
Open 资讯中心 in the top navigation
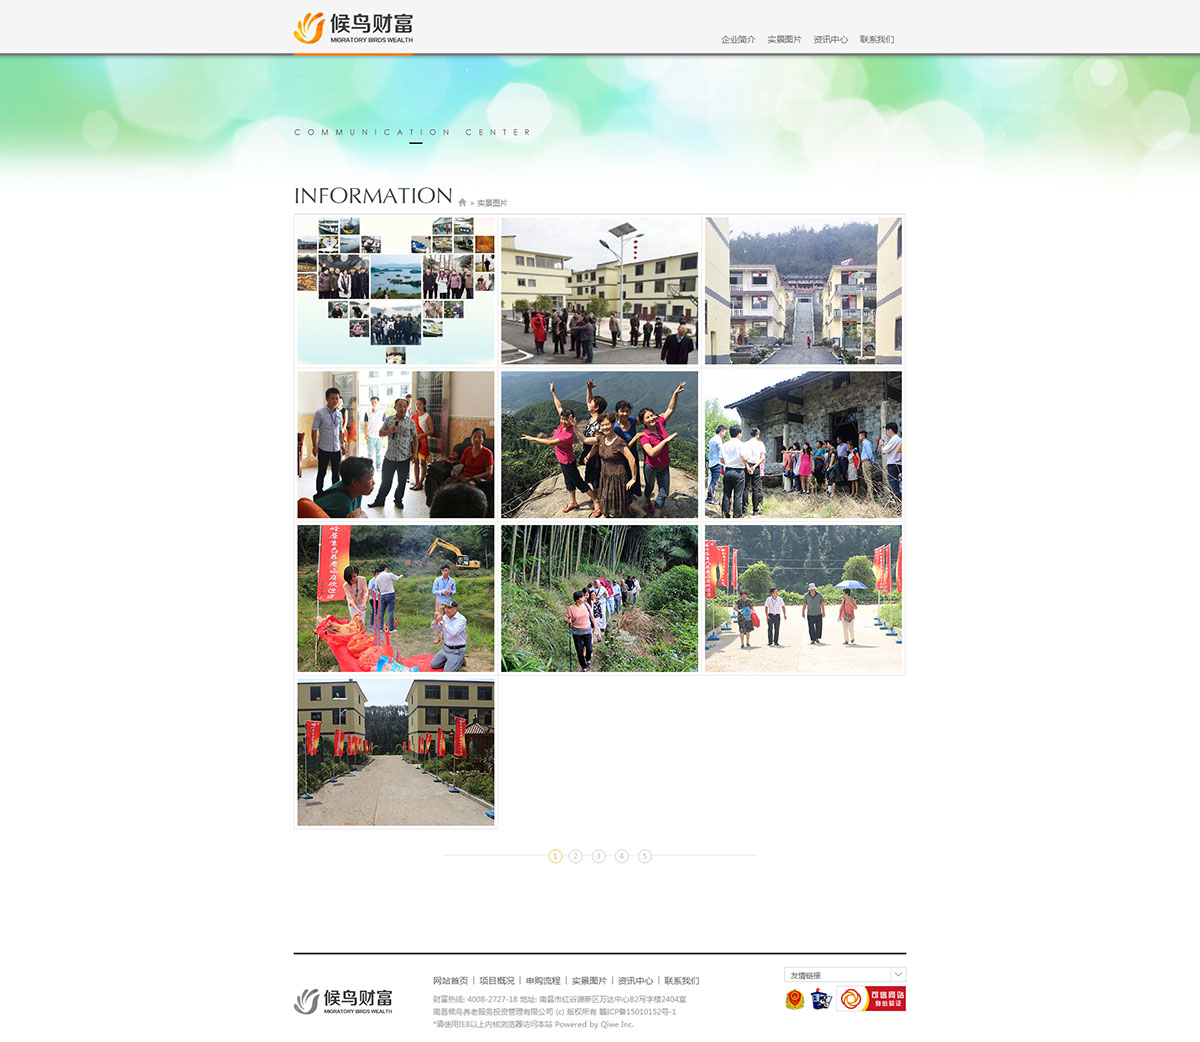tap(830, 40)
